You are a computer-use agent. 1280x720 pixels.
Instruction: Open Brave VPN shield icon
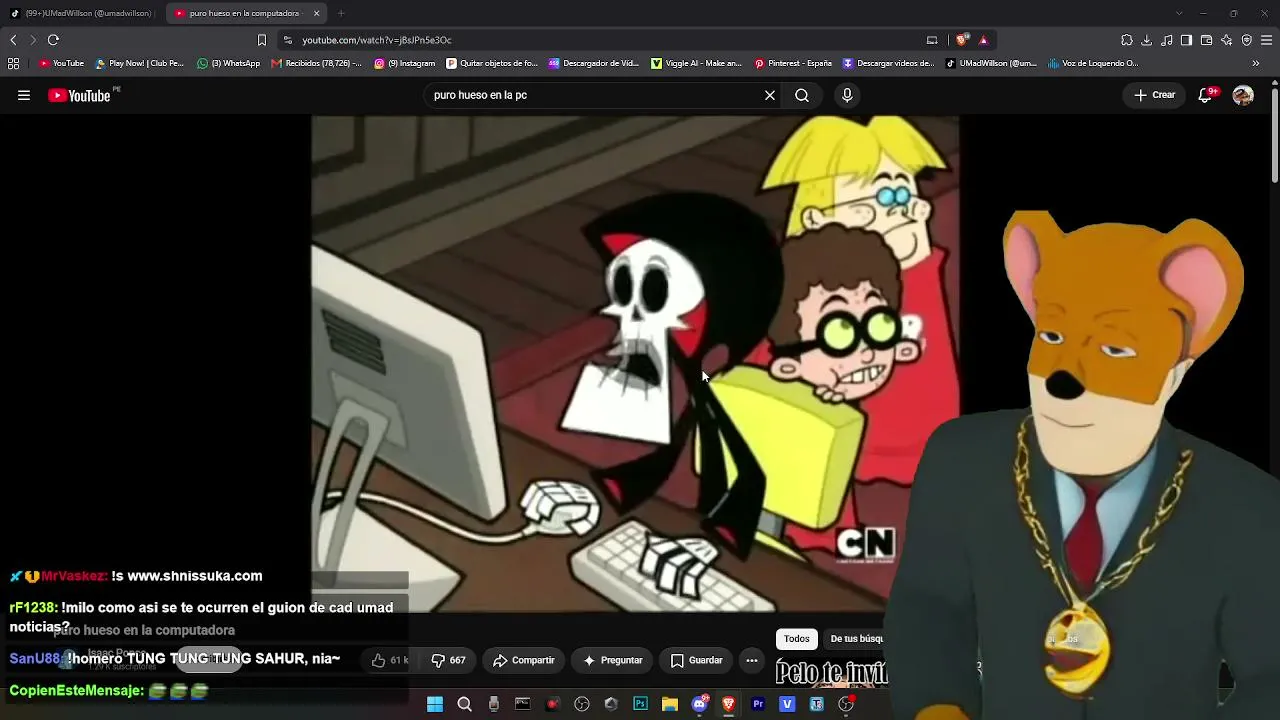coord(1247,40)
